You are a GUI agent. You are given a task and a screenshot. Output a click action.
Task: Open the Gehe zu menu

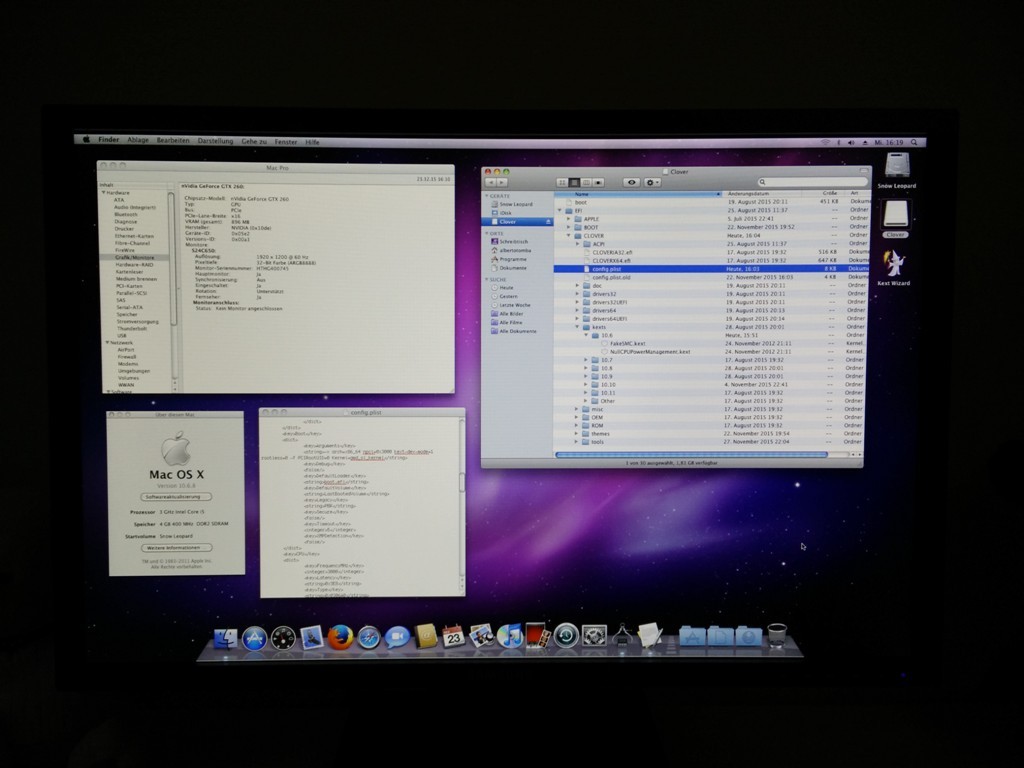tap(254, 141)
